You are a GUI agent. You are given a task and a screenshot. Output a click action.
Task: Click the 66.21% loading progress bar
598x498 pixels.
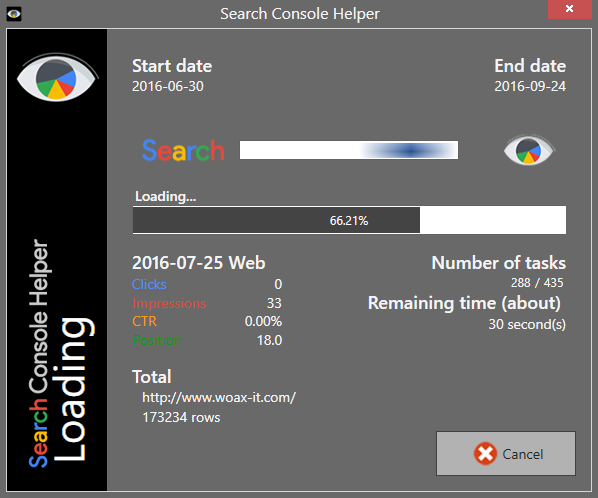349,220
